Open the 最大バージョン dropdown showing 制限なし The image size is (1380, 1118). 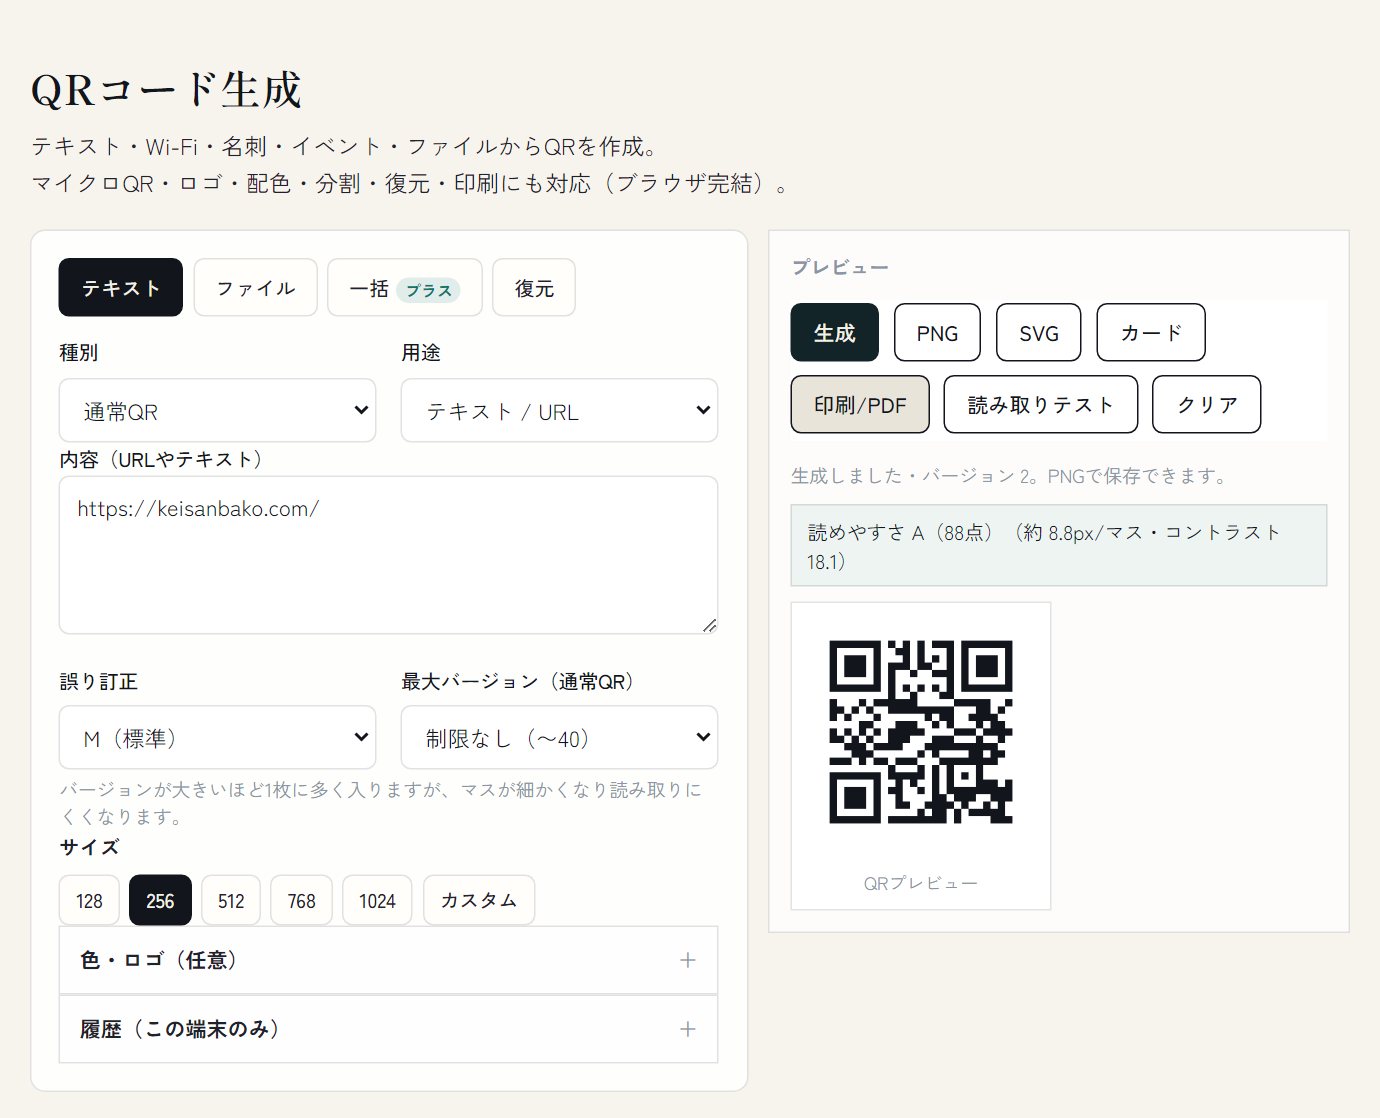[560, 738]
